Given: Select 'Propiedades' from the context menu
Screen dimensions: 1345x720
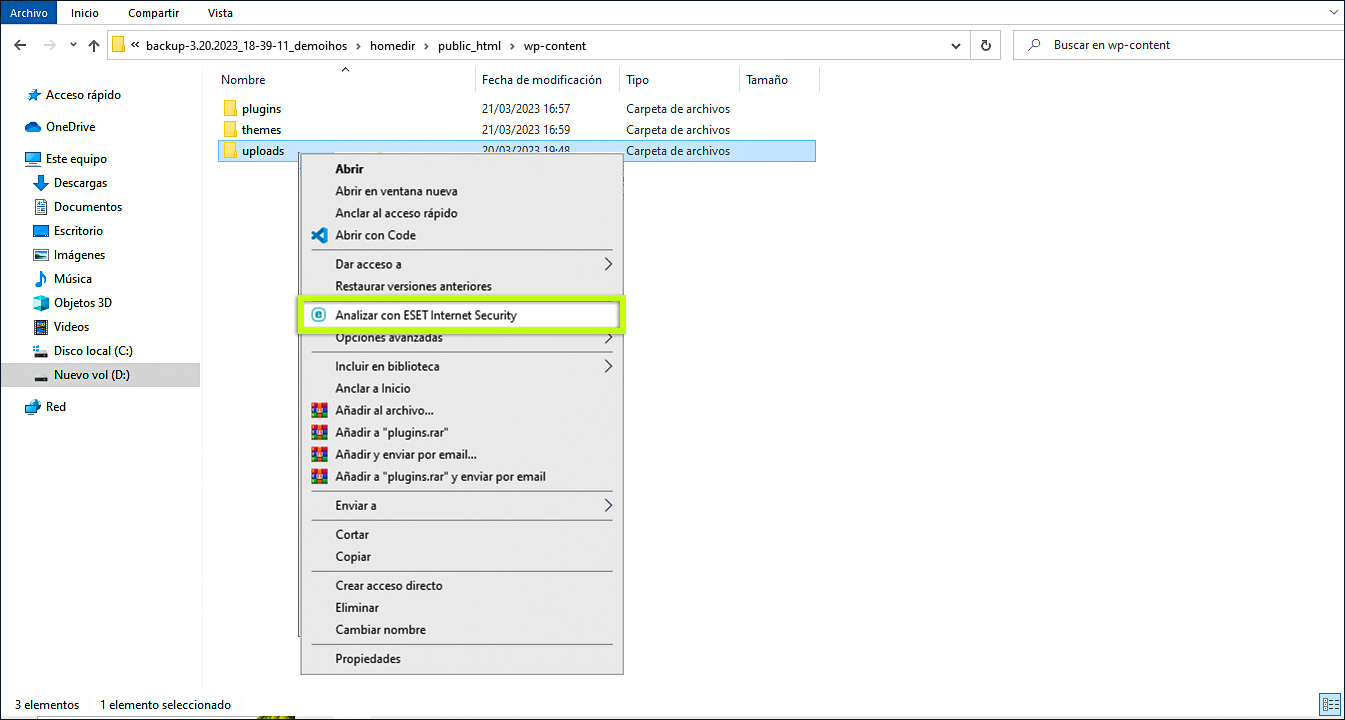Looking at the screenshot, I should coord(368,658).
